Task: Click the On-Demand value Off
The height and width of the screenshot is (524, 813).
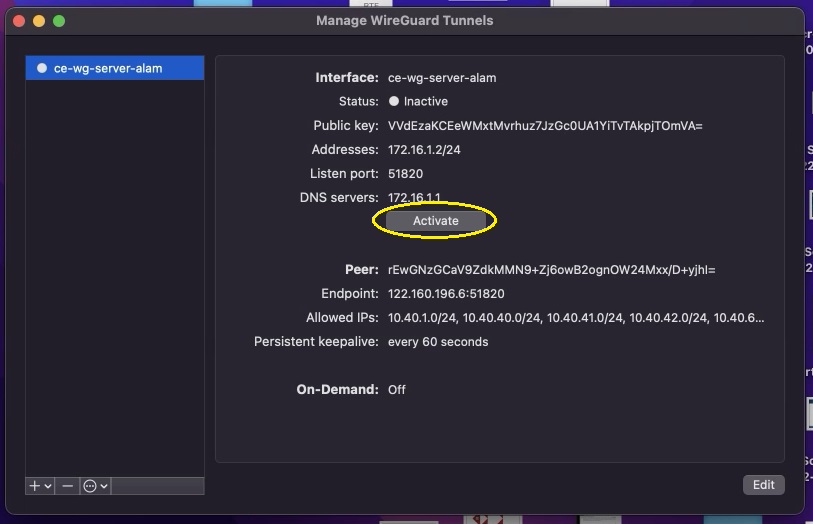Action: tap(397, 389)
